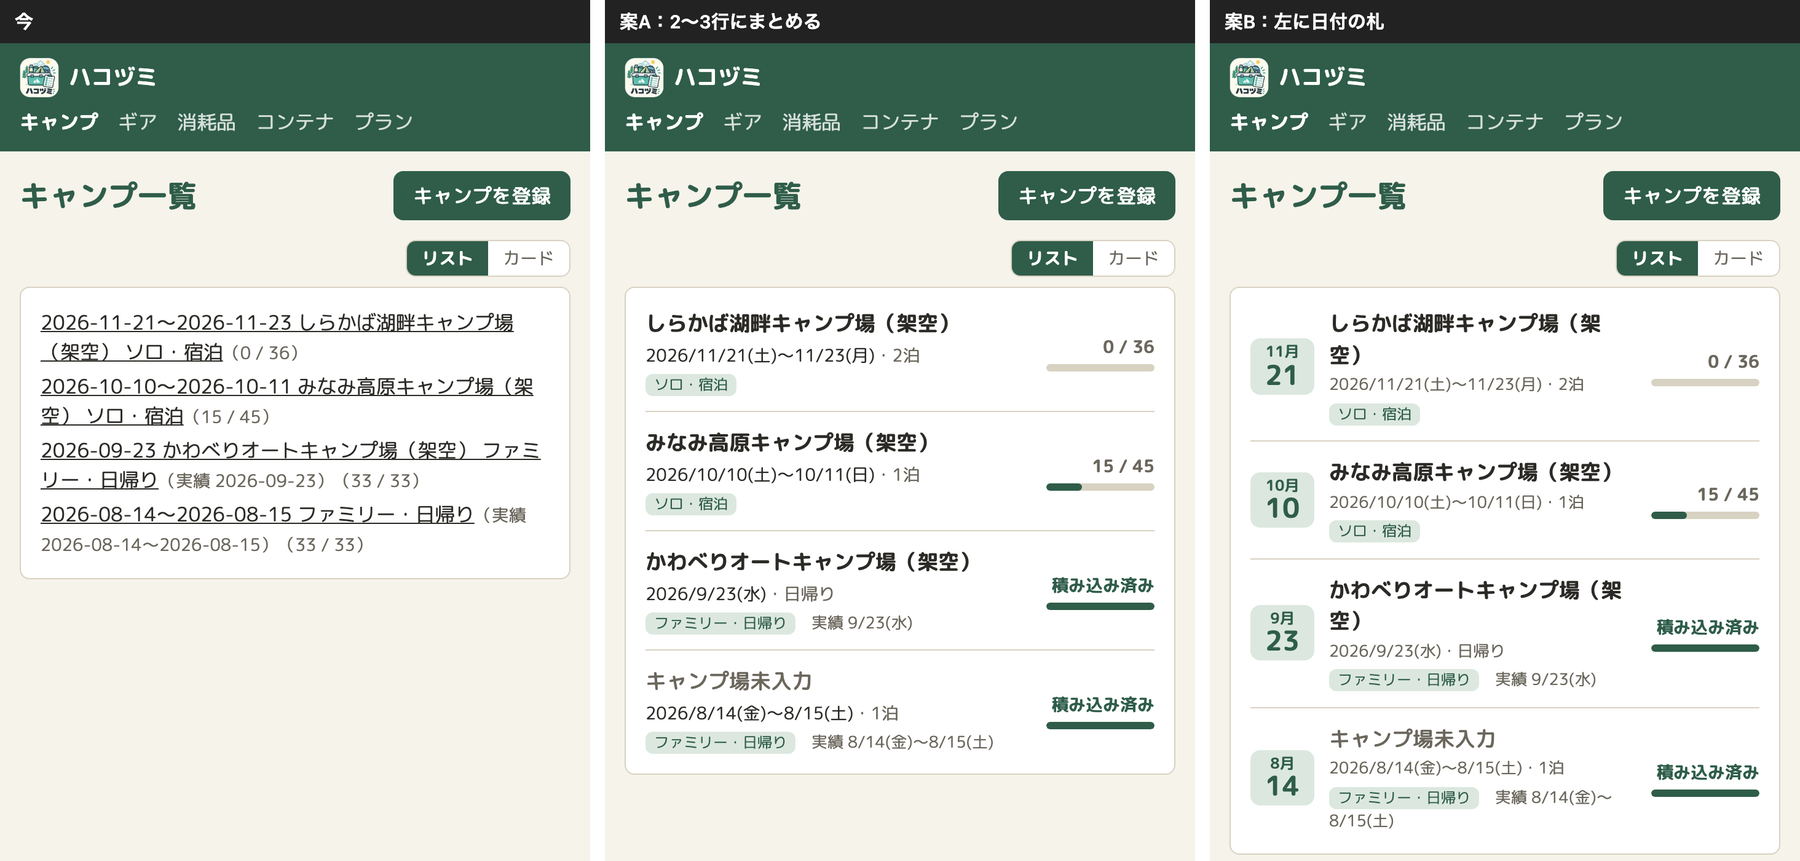Click the ハコヅミ logo icon in the 案A panel
The height and width of the screenshot is (861, 1800).
click(x=644, y=78)
